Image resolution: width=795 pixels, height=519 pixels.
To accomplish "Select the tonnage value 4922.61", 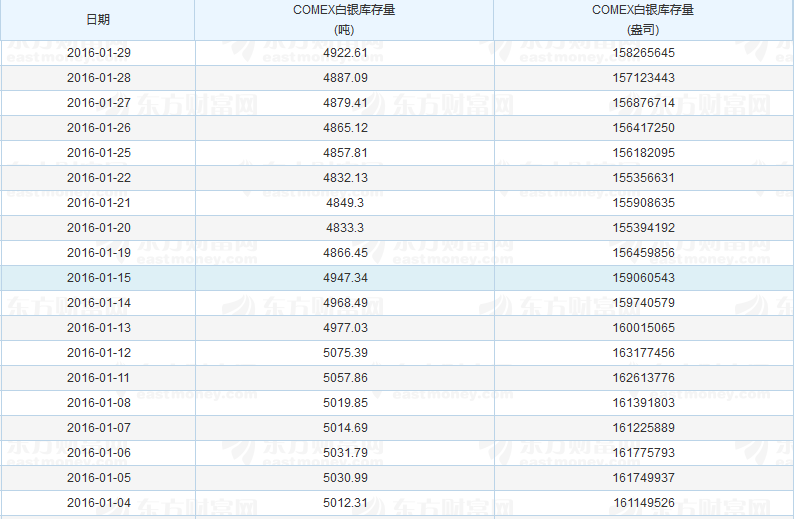I will [345, 53].
